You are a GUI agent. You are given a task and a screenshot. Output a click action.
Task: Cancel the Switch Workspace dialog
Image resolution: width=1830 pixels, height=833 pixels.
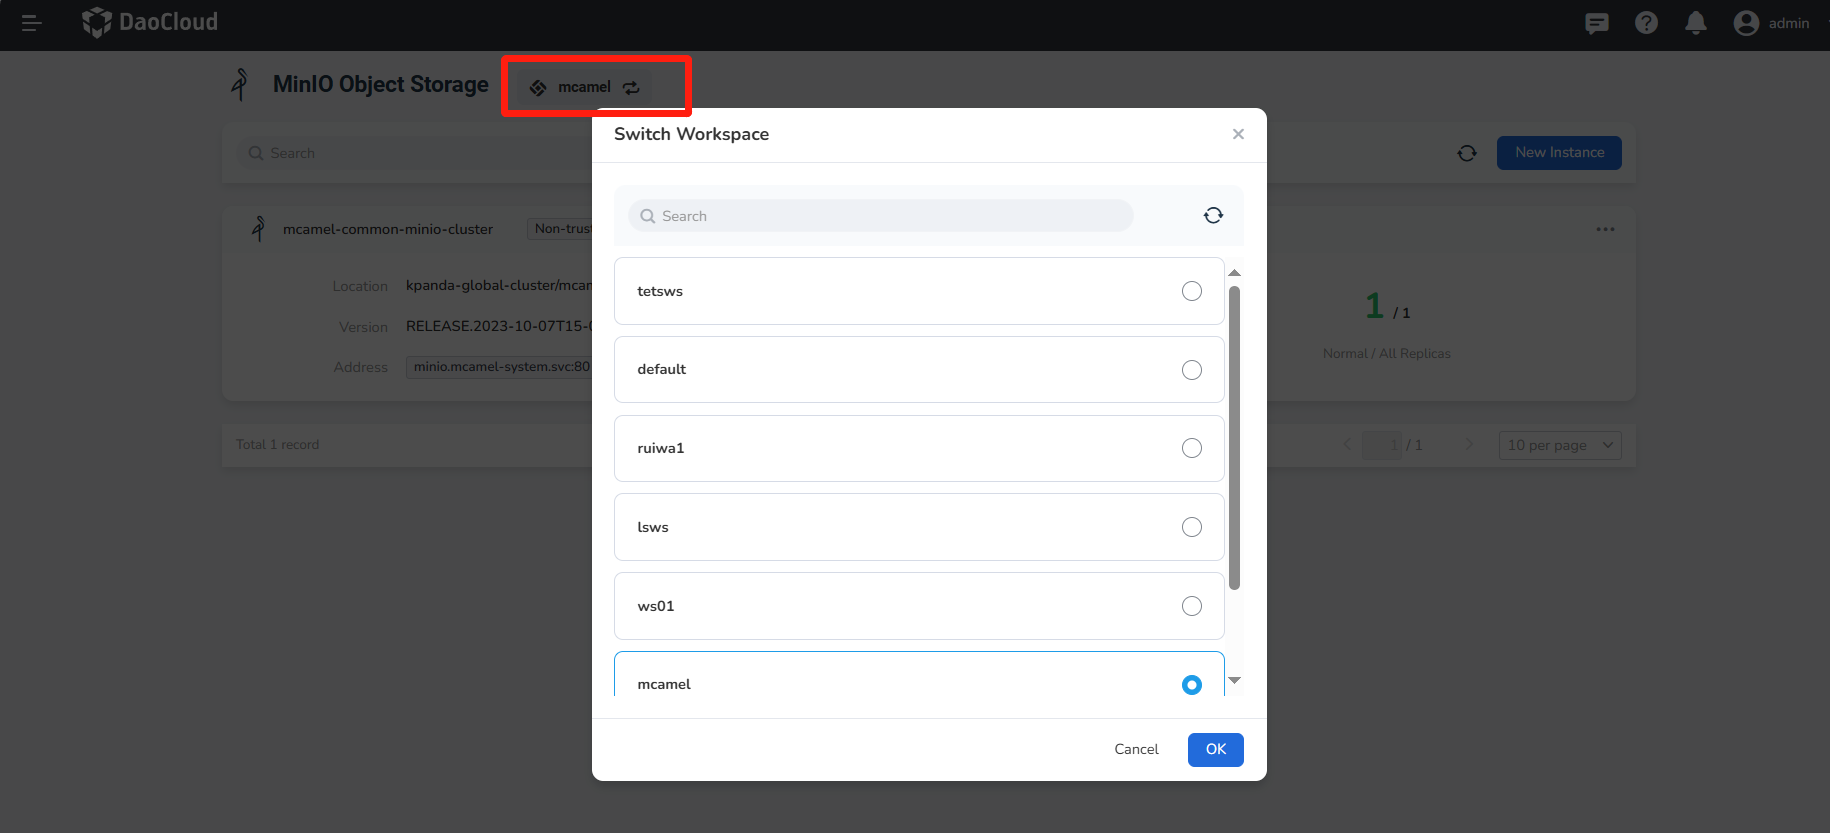(1136, 750)
